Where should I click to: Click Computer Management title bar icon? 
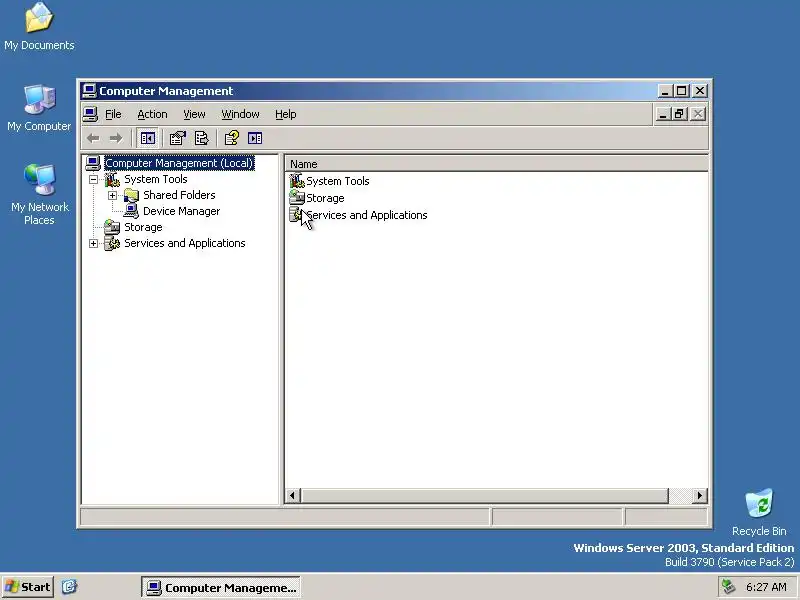(89, 91)
